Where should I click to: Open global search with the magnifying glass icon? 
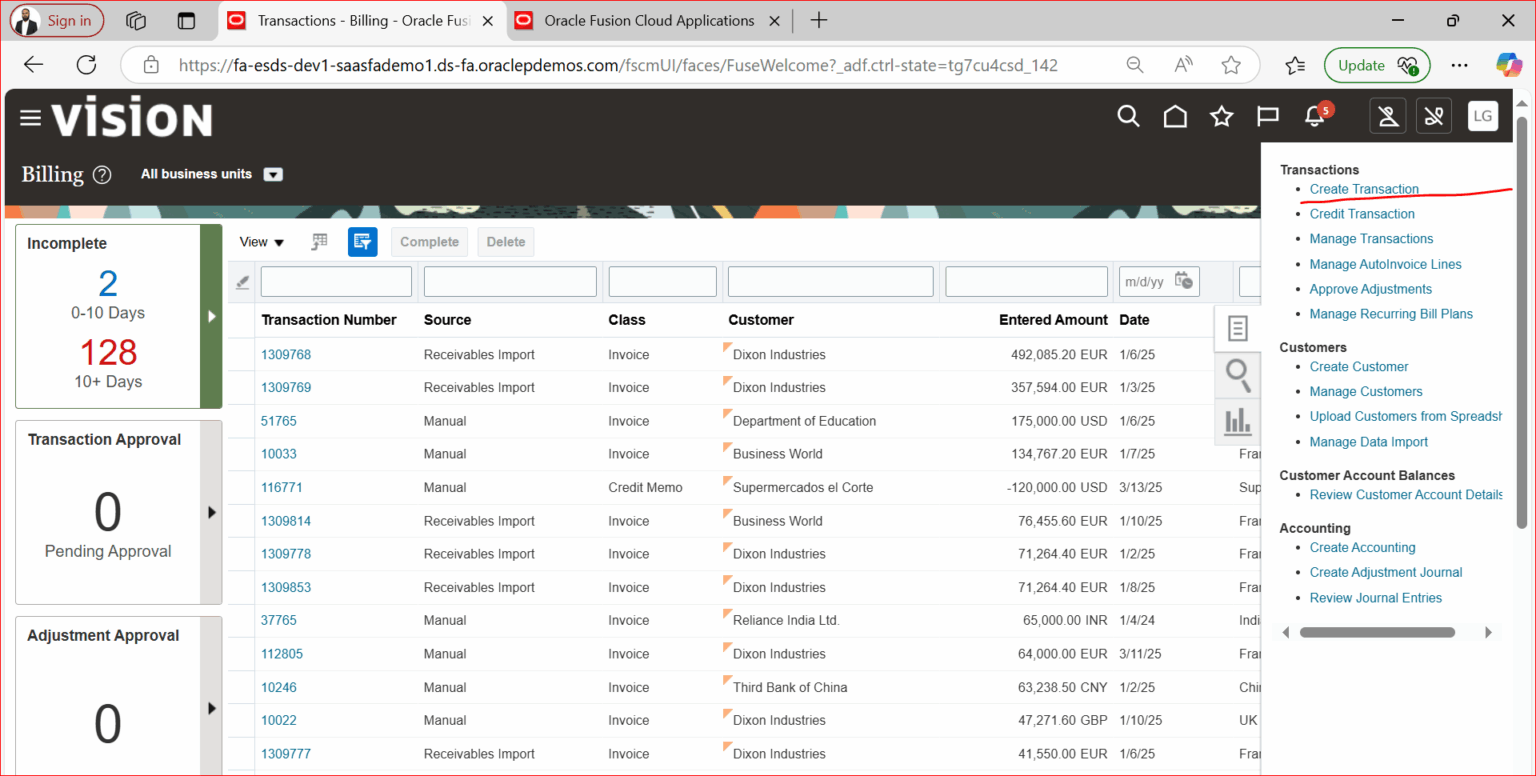point(1128,116)
